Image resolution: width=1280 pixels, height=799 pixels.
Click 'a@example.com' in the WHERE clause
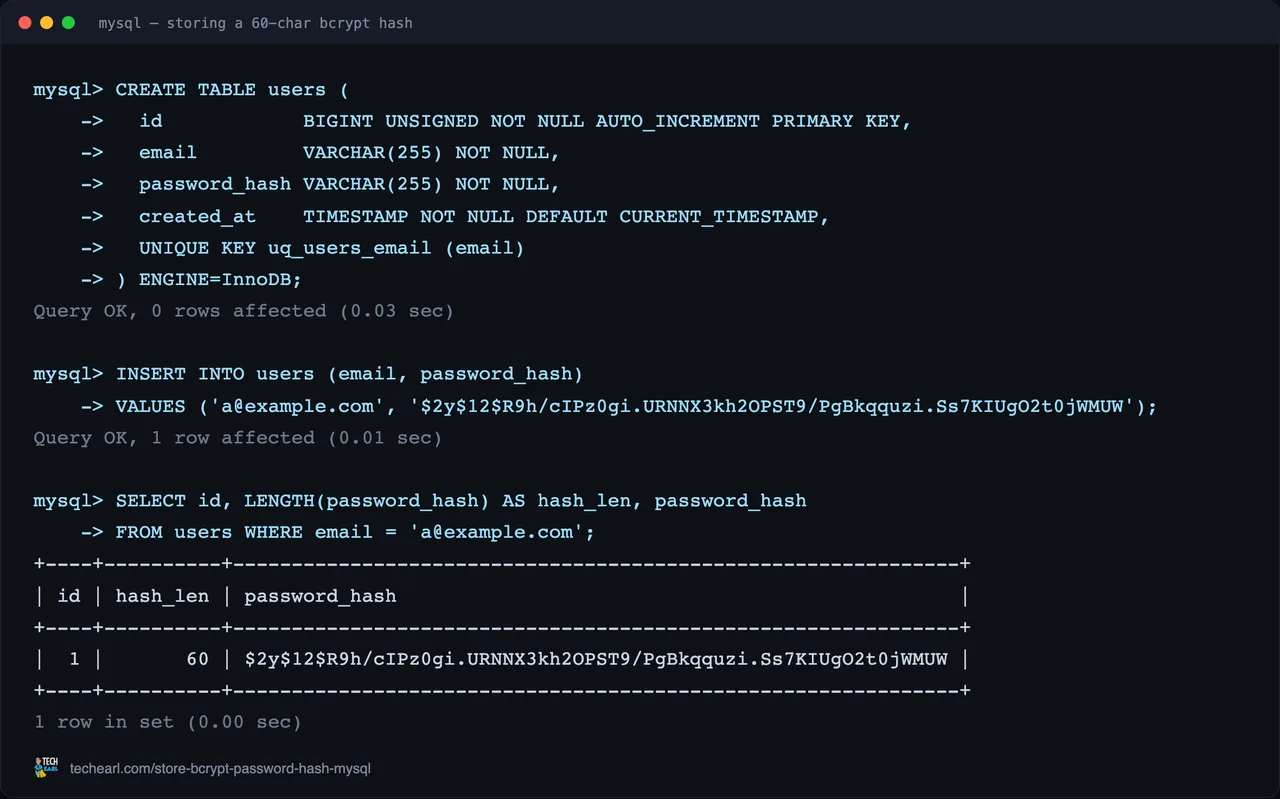[x=496, y=533]
